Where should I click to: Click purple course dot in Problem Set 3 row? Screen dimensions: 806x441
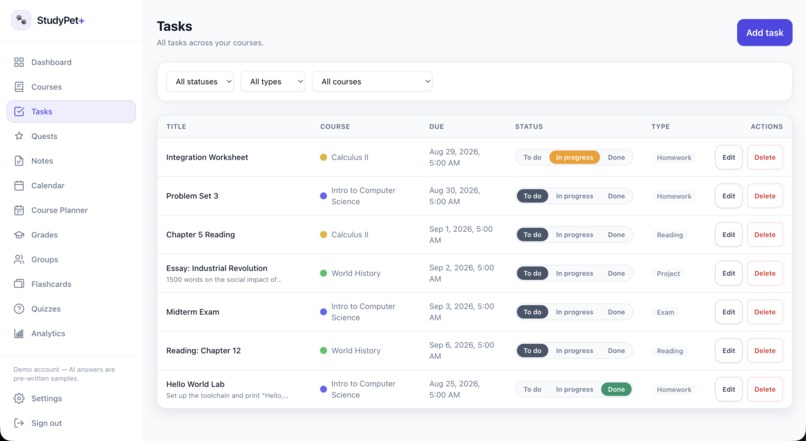pos(323,196)
